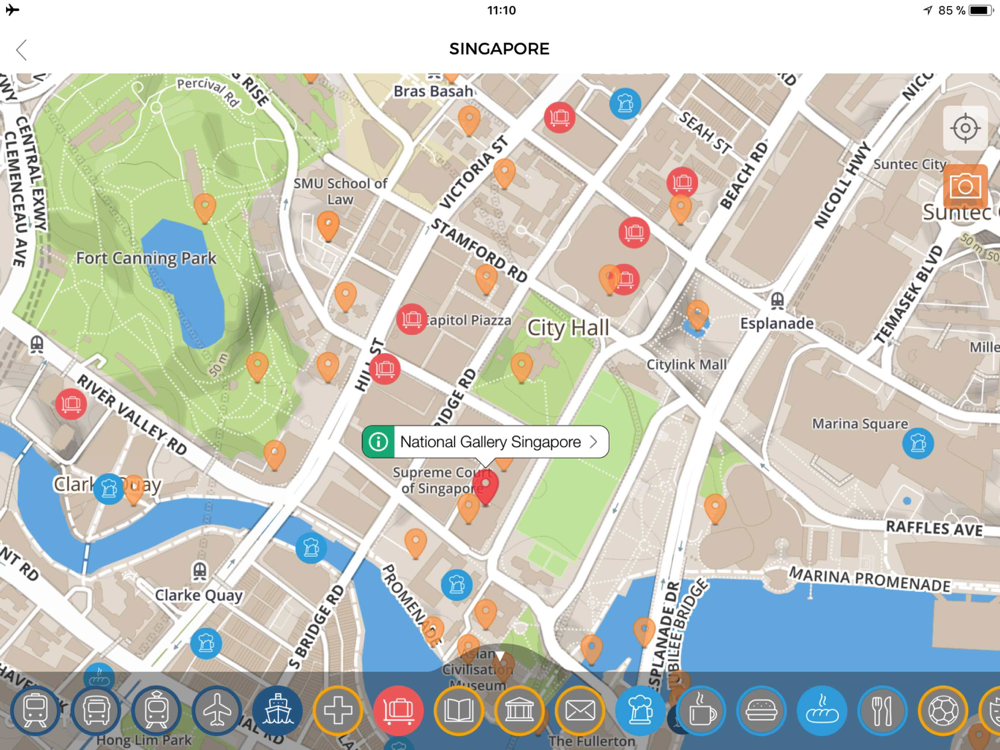Tap The Fullerton label
The width and height of the screenshot is (1000, 750).
tap(592, 741)
